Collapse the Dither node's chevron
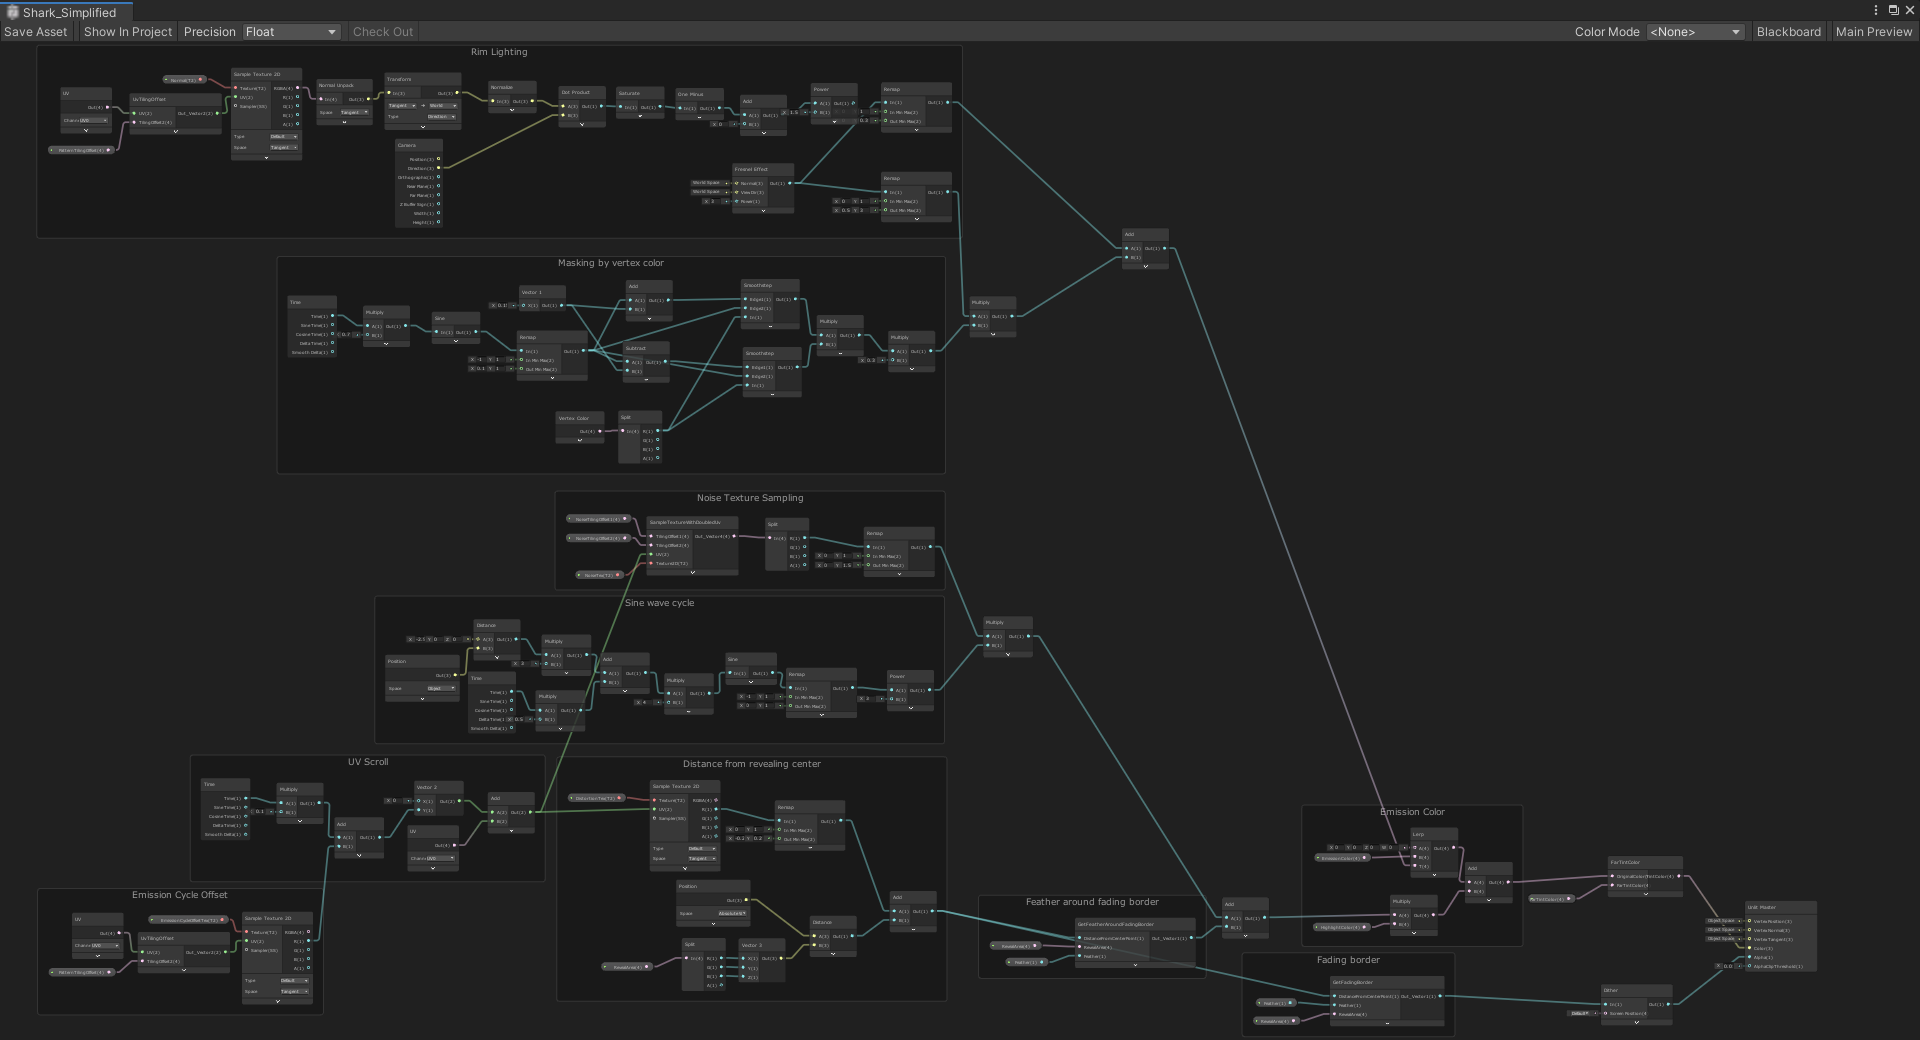This screenshot has height=1040, width=1920. [1636, 1023]
